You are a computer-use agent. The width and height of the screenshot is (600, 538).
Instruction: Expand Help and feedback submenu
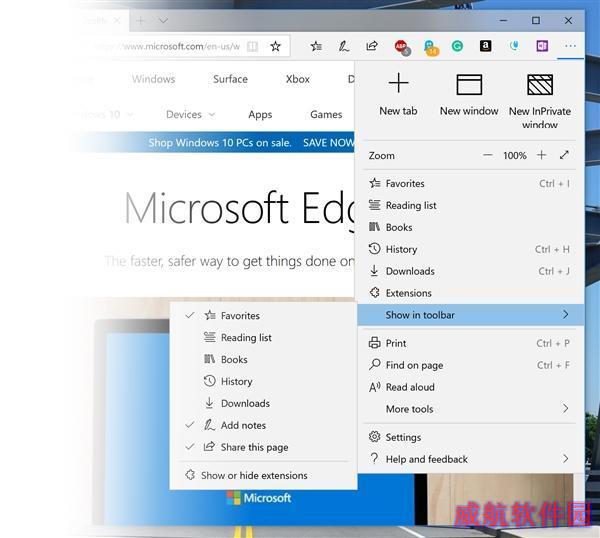coord(470,459)
